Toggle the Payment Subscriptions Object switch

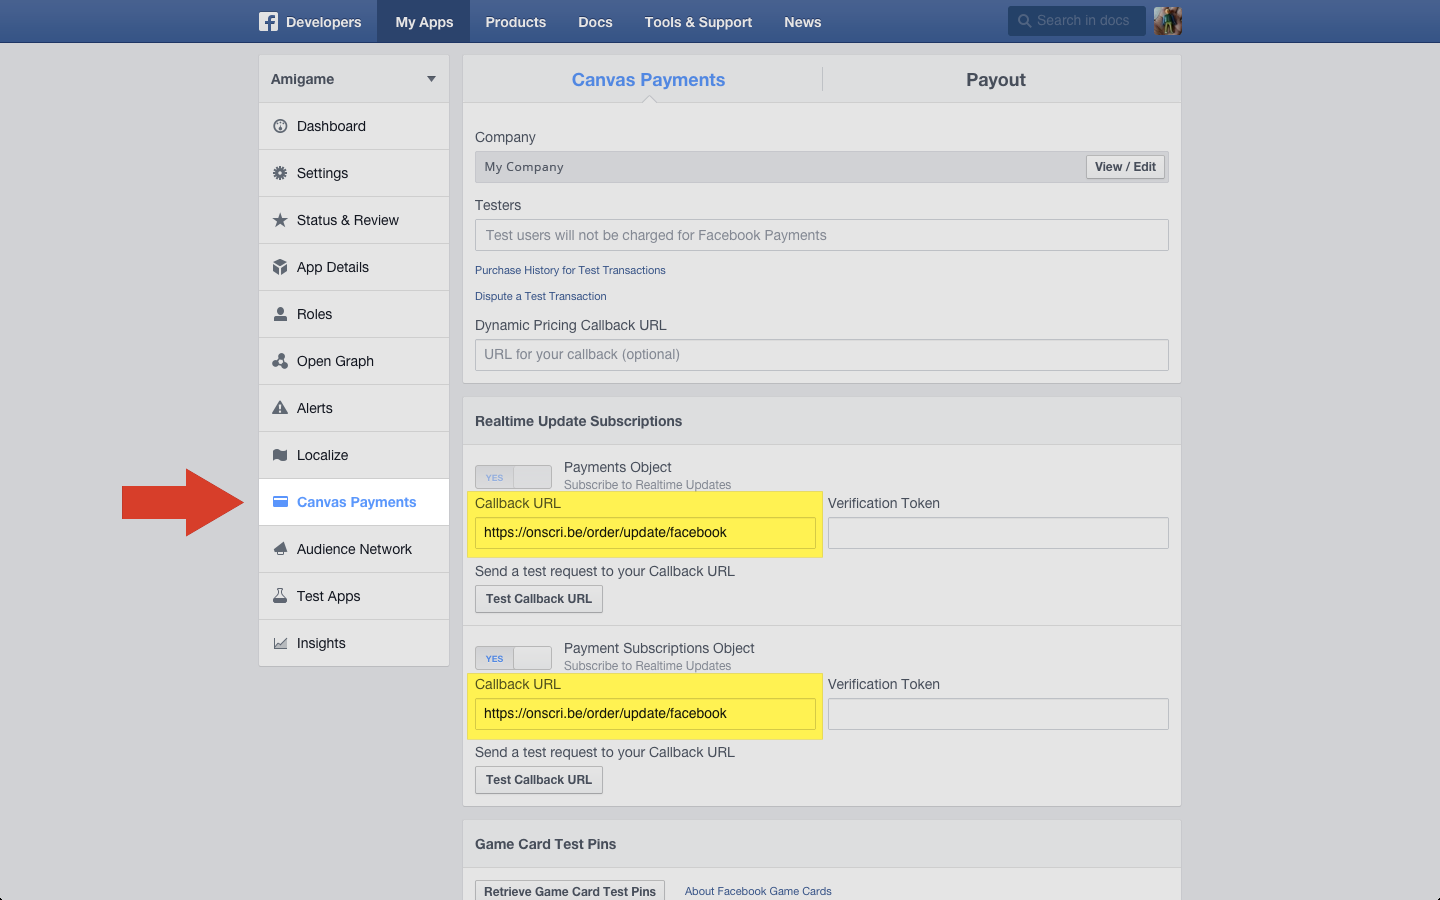[x=513, y=658]
